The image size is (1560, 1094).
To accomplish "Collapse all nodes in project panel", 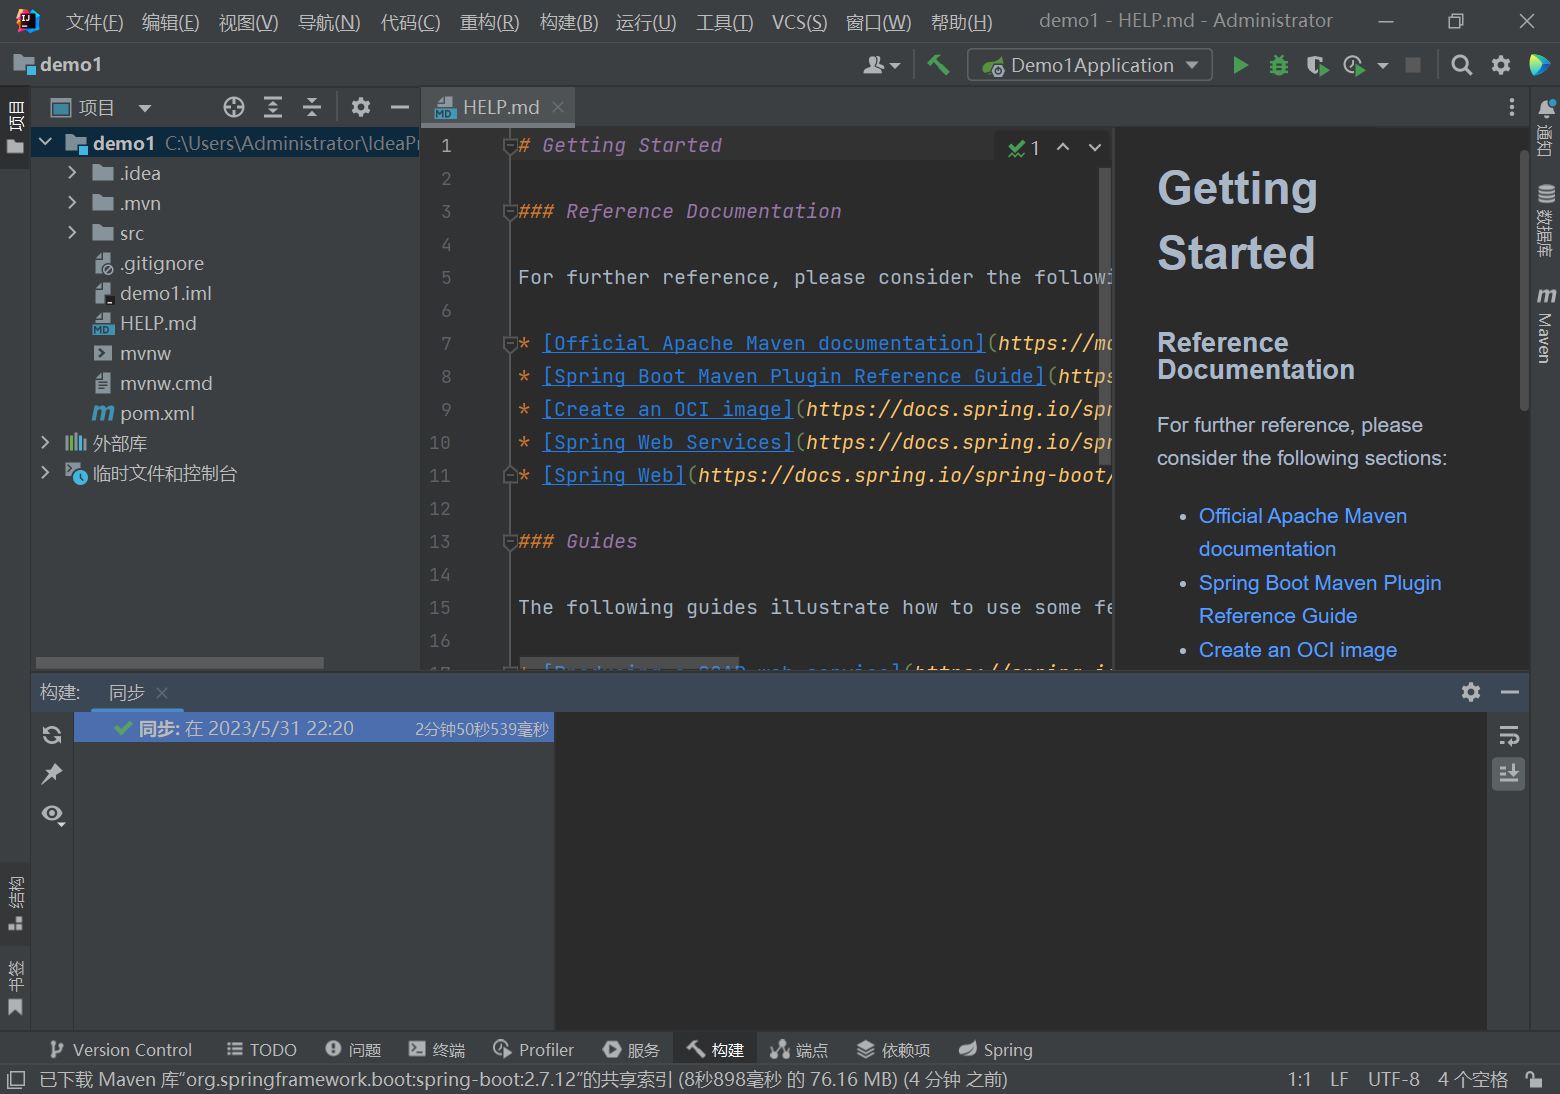I will 312,107.
